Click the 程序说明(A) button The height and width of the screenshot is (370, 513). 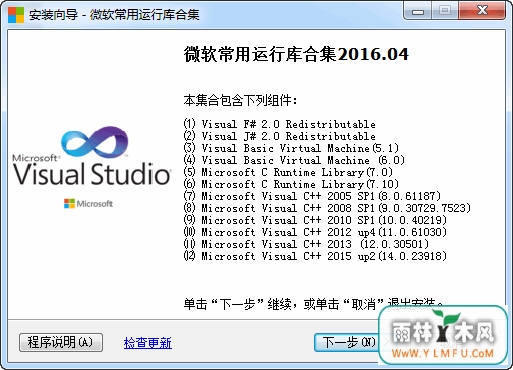point(61,342)
